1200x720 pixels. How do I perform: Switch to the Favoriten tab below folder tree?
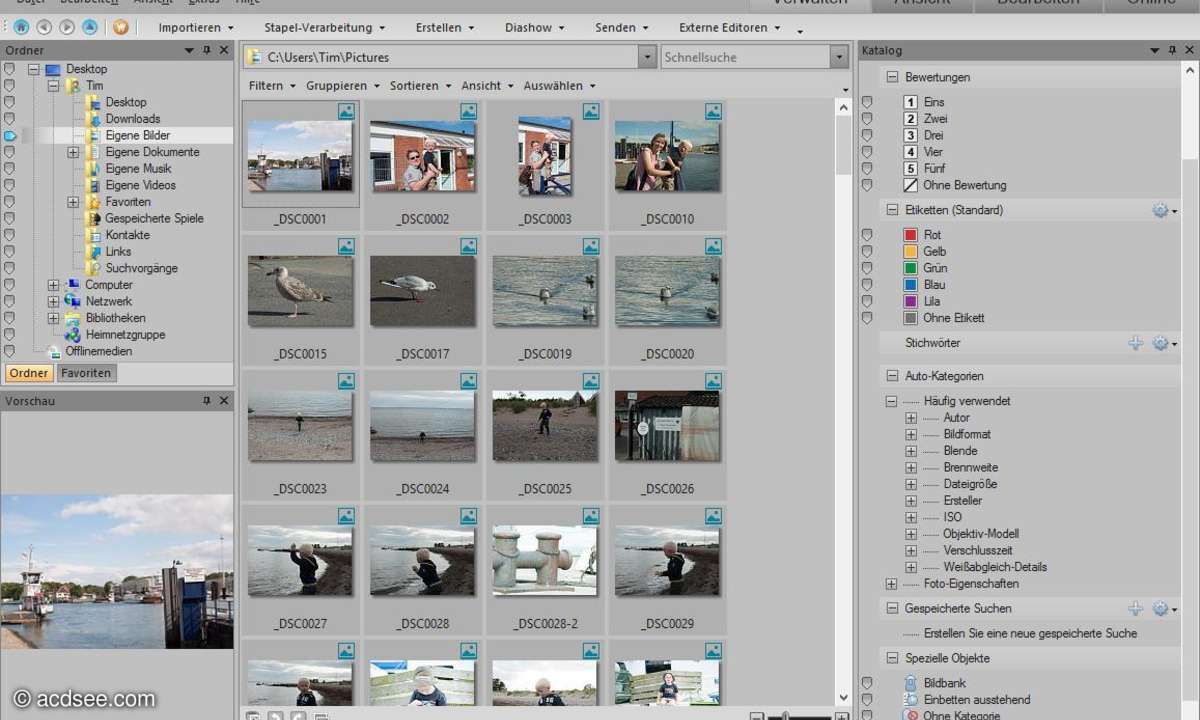[x=86, y=373]
